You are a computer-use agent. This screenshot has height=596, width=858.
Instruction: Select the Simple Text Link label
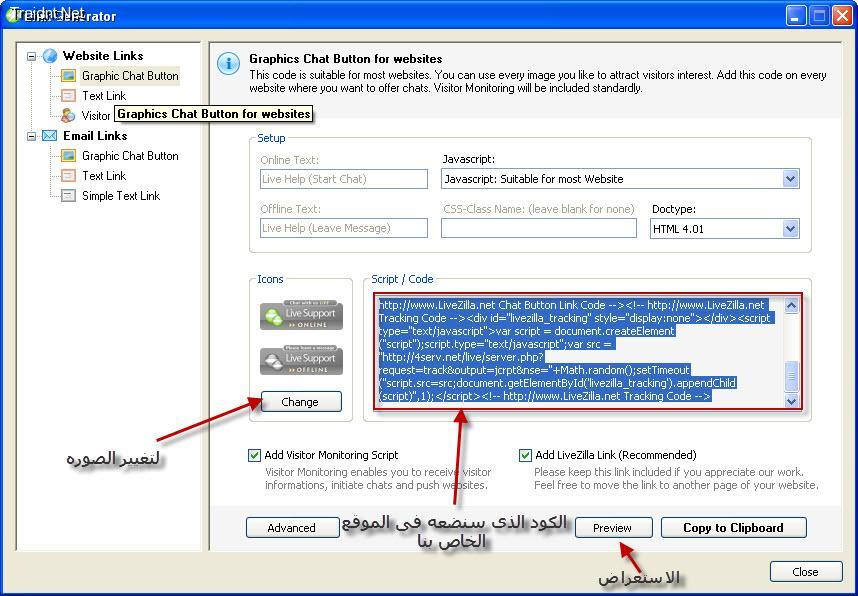pos(121,196)
